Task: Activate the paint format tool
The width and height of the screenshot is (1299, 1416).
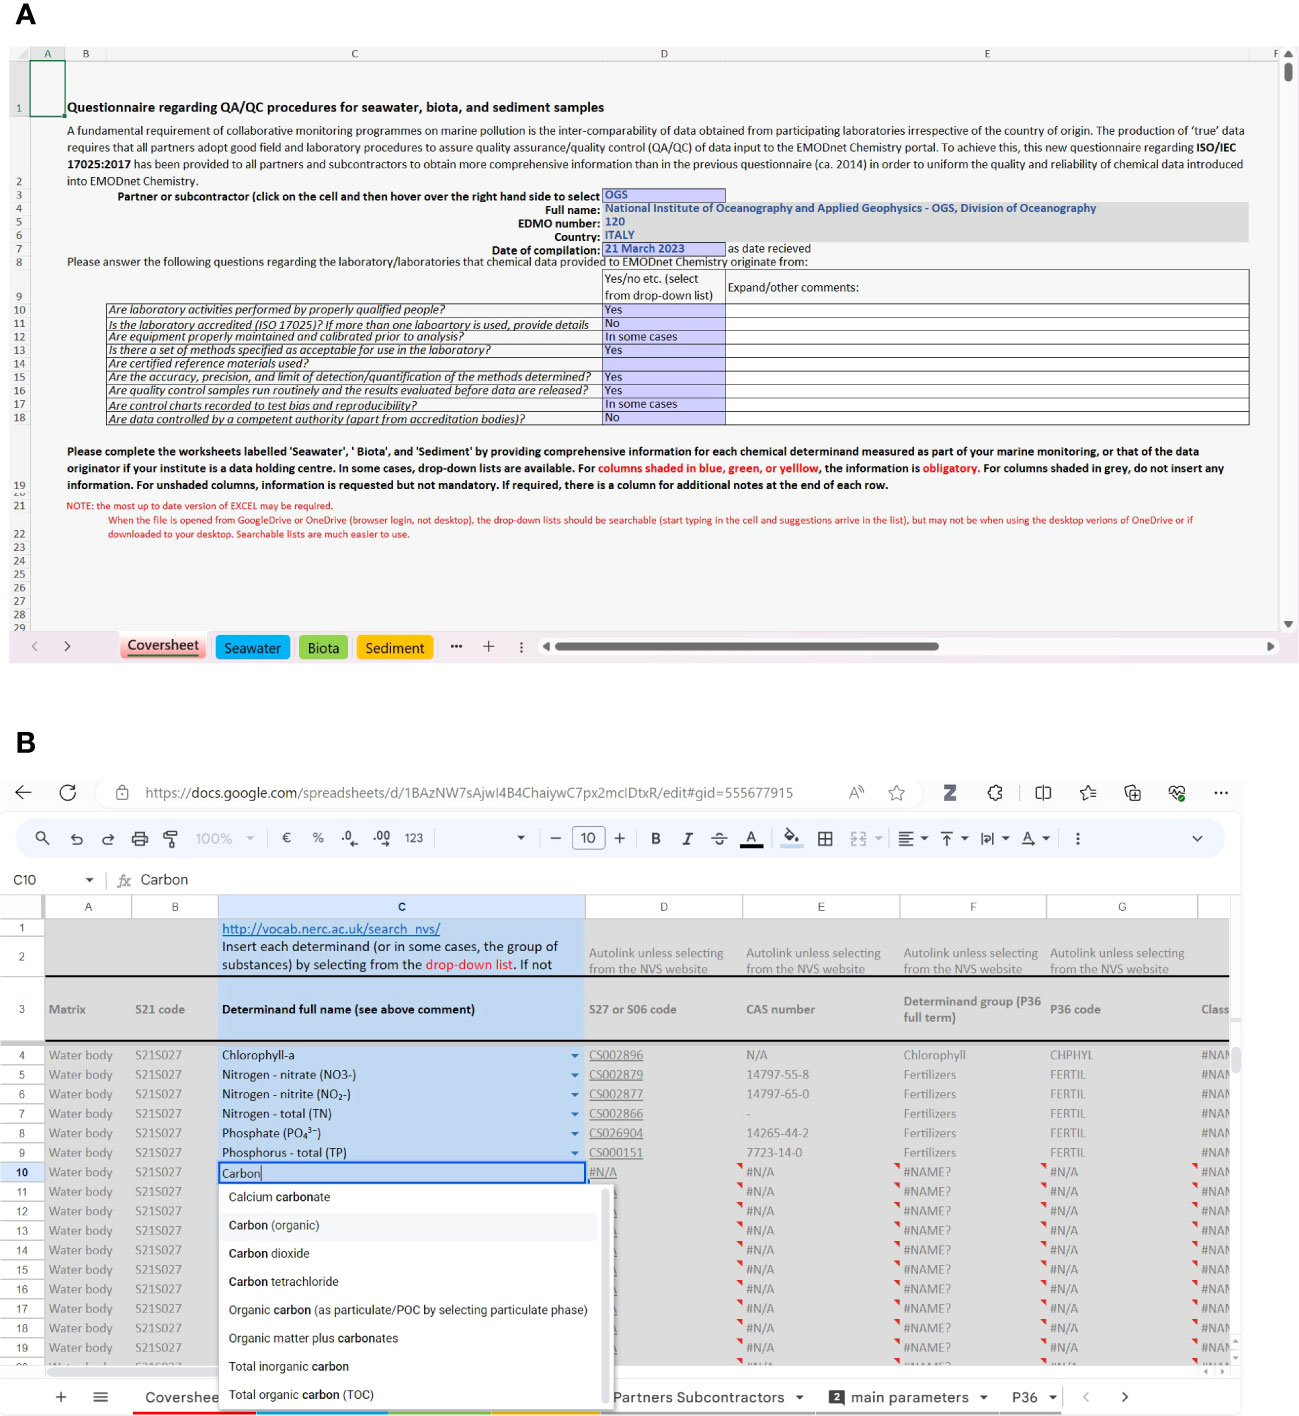Action: [x=170, y=839]
